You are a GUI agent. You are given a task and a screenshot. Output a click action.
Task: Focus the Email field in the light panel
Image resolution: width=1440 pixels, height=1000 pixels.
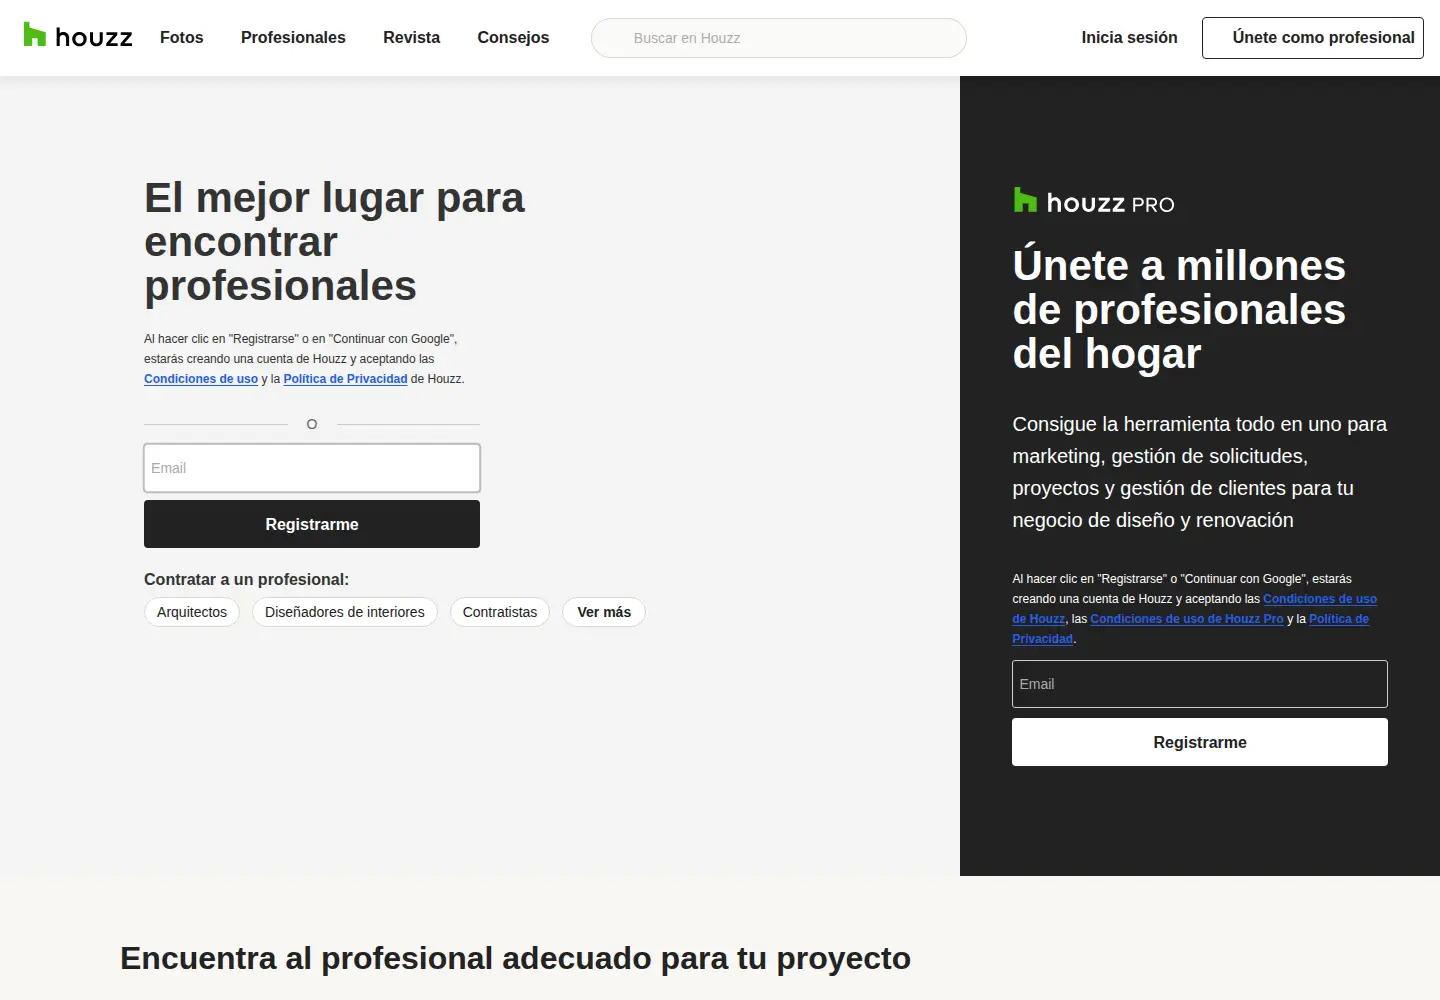point(312,468)
